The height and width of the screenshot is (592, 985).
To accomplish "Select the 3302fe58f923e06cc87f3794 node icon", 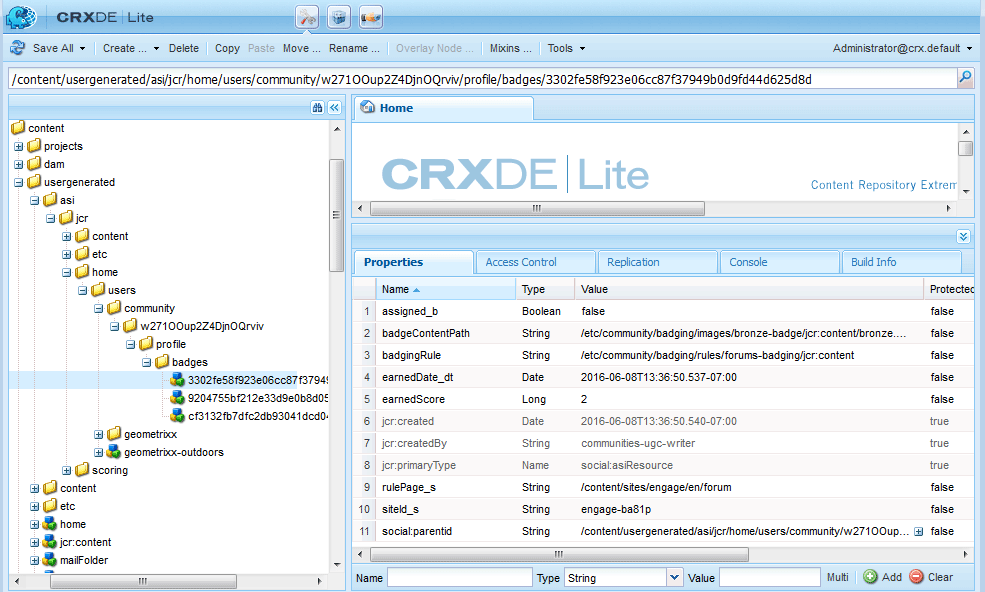I will [x=178, y=380].
